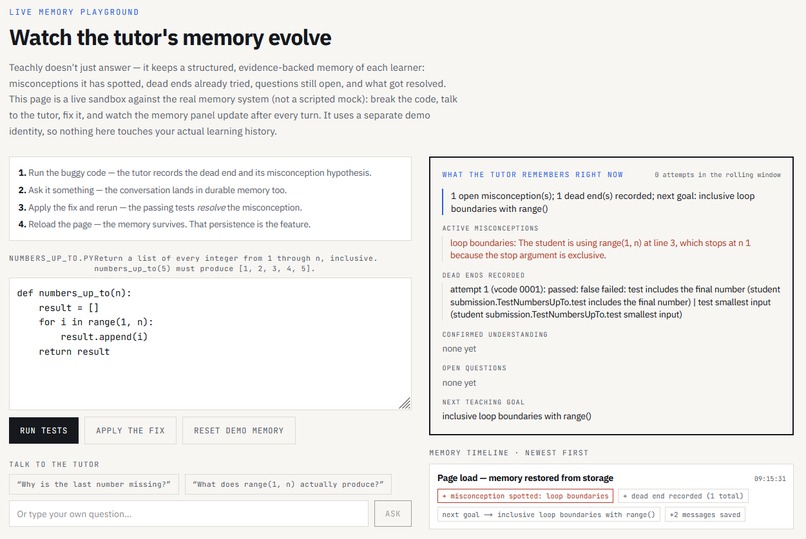806x539 pixels.
Task: Click the code editor resize handle
Action: [x=405, y=403]
